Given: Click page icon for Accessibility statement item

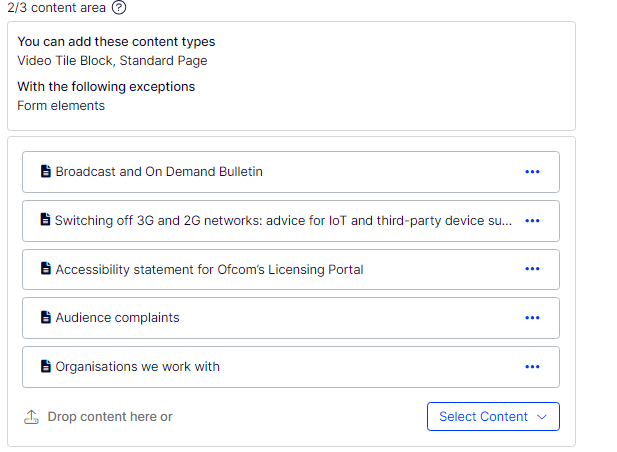Looking at the screenshot, I should (45, 269).
